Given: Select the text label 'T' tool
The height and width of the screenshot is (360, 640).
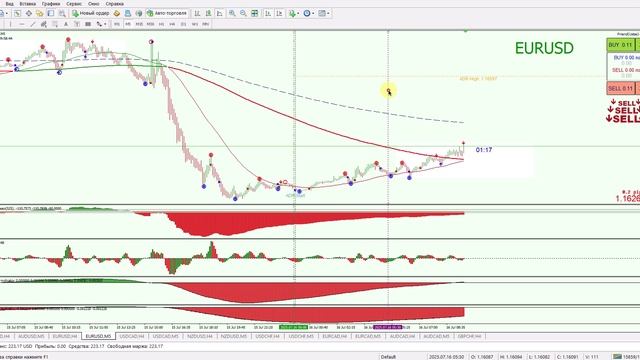Looking at the screenshot, I should coord(77,24).
